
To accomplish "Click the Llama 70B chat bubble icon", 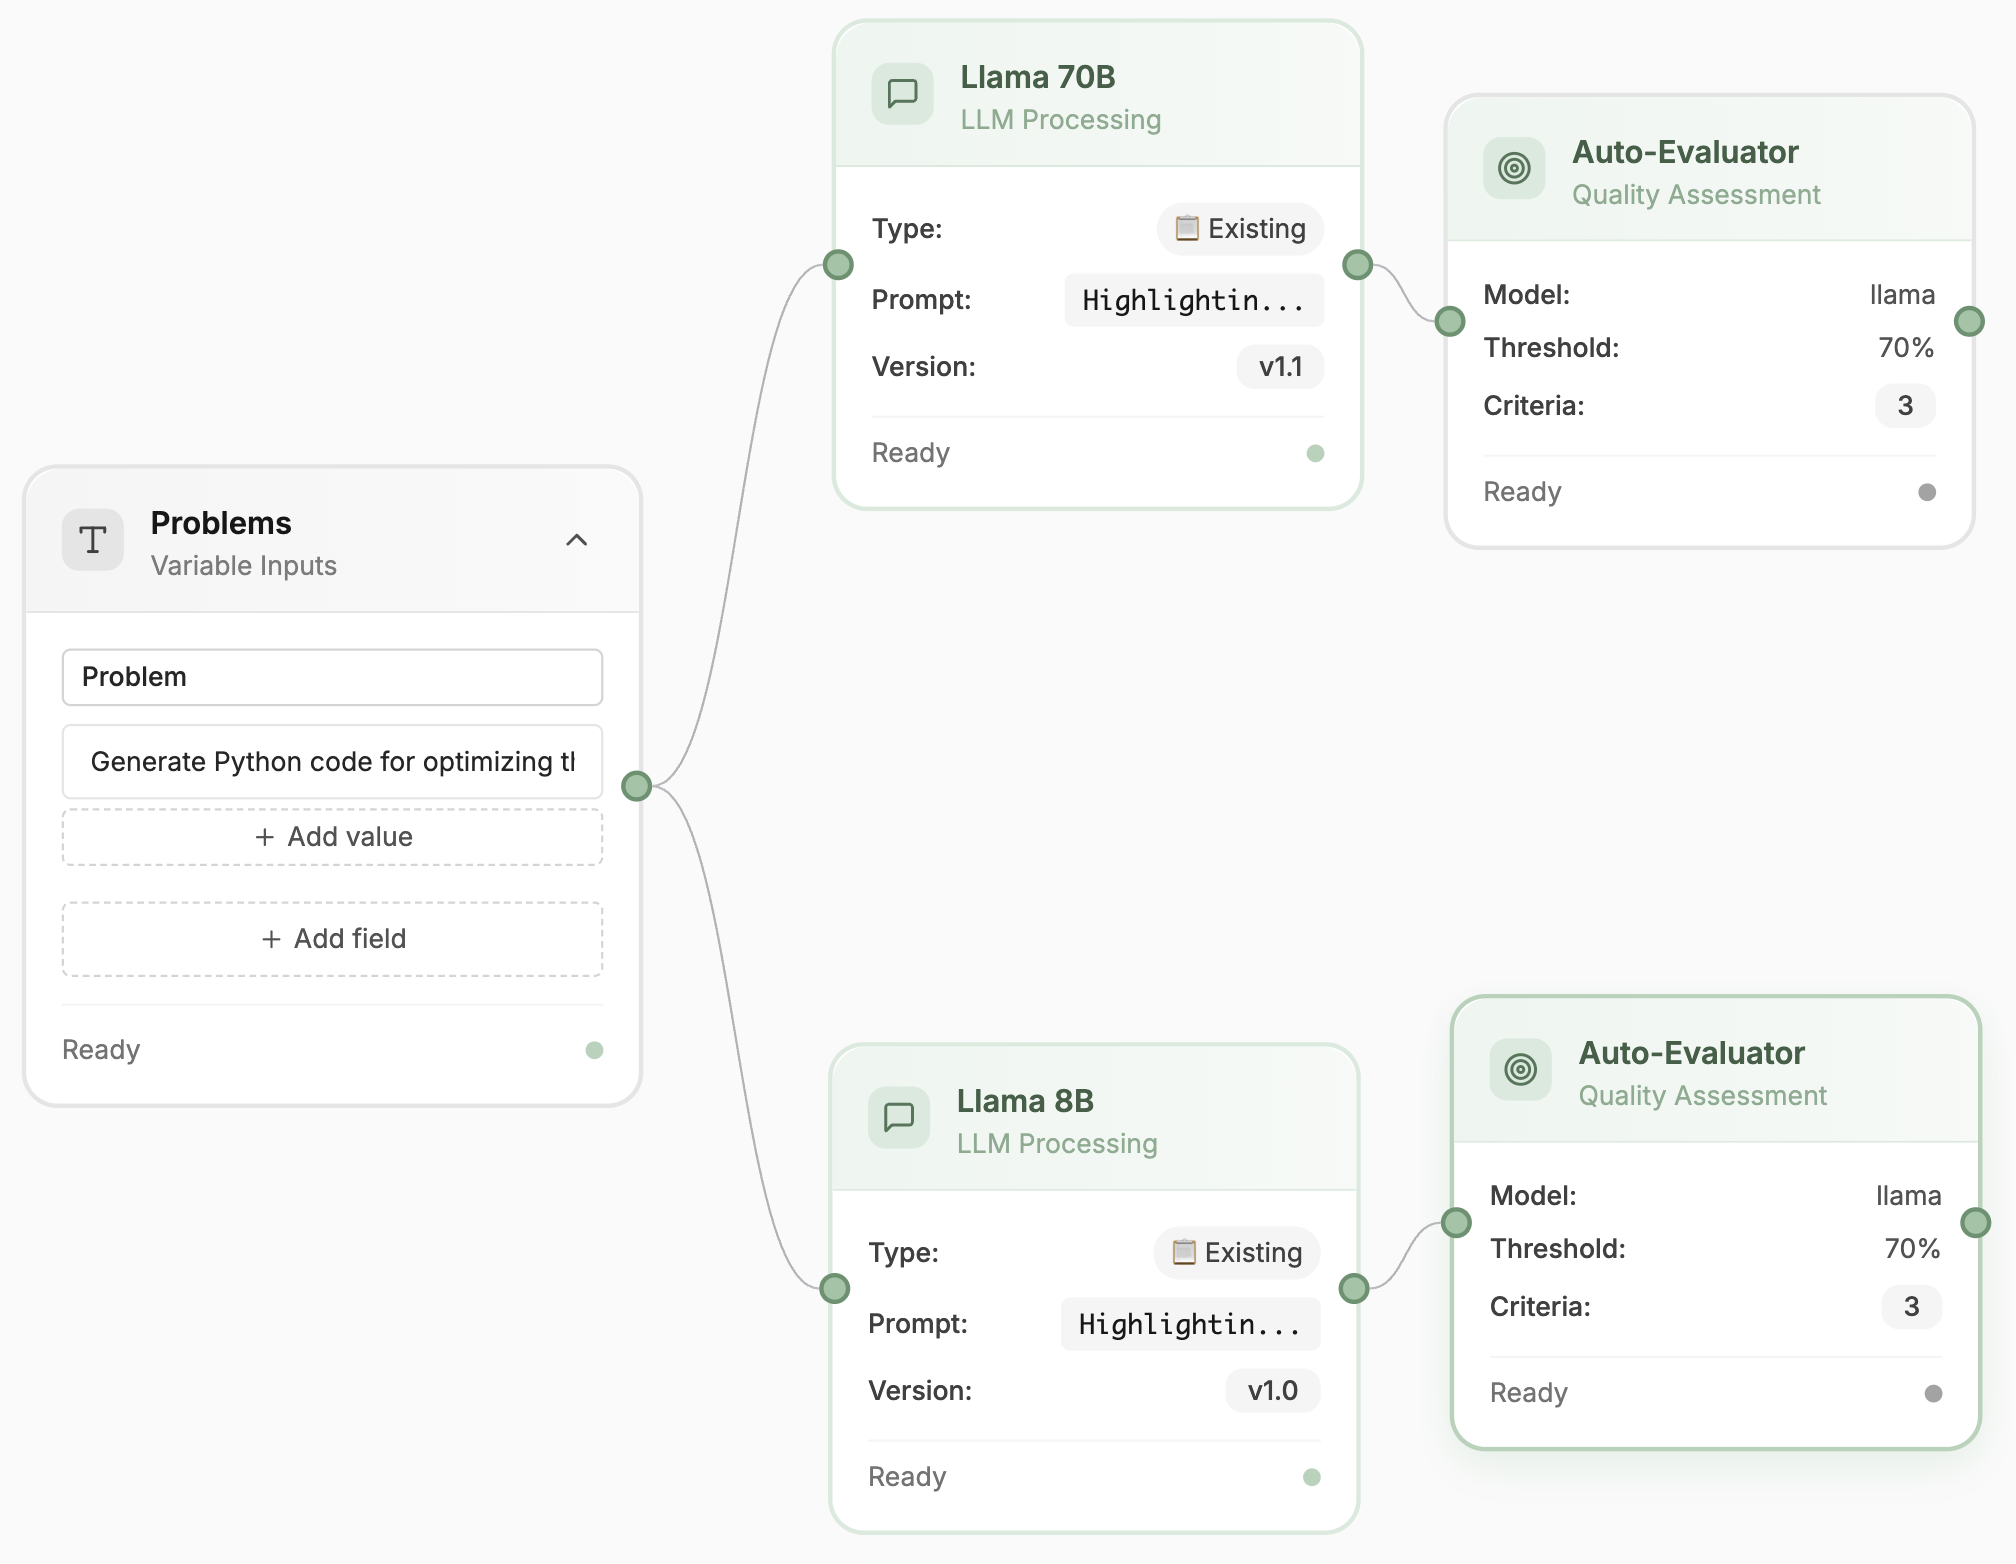I will [x=903, y=94].
